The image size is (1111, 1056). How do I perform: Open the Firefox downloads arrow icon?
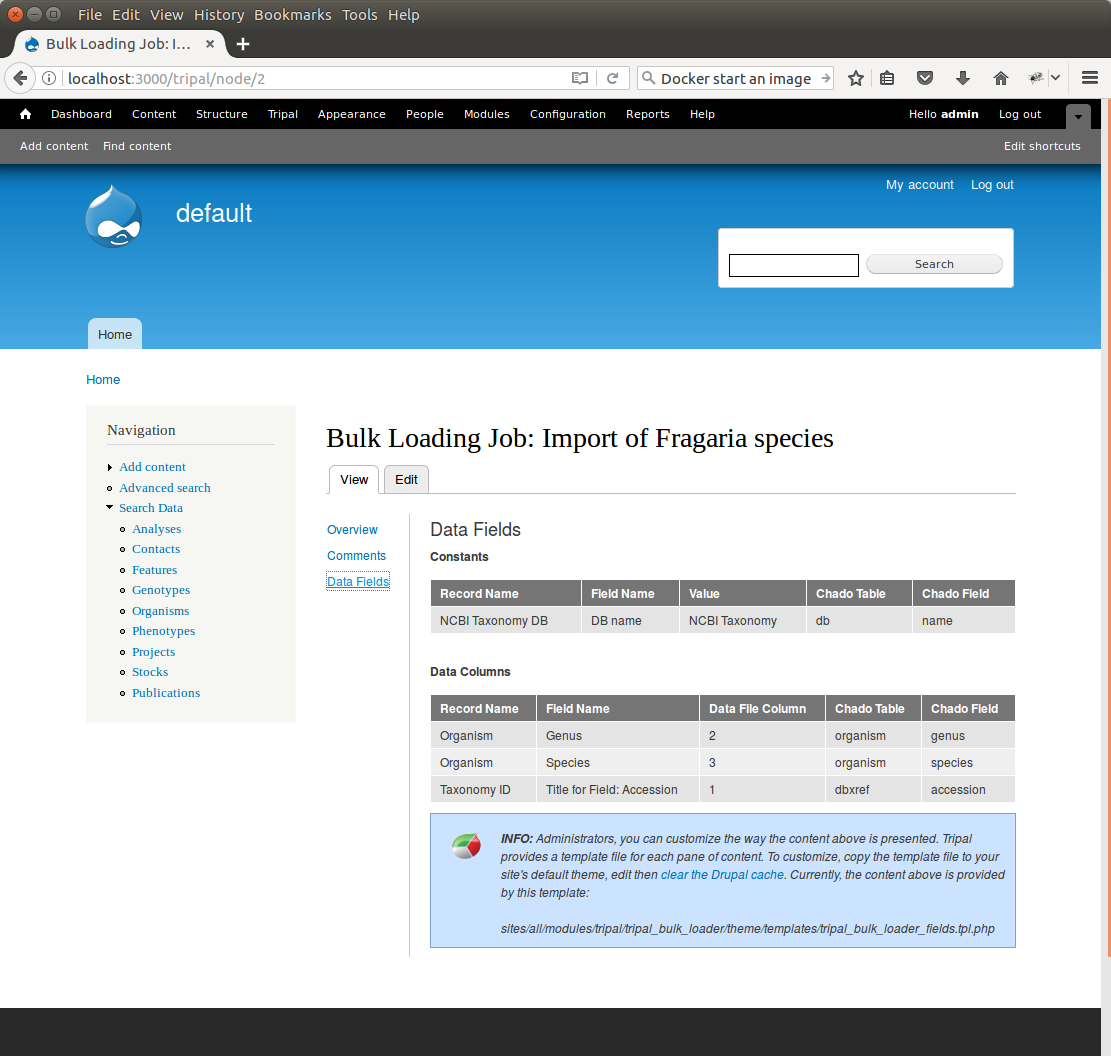pos(963,78)
